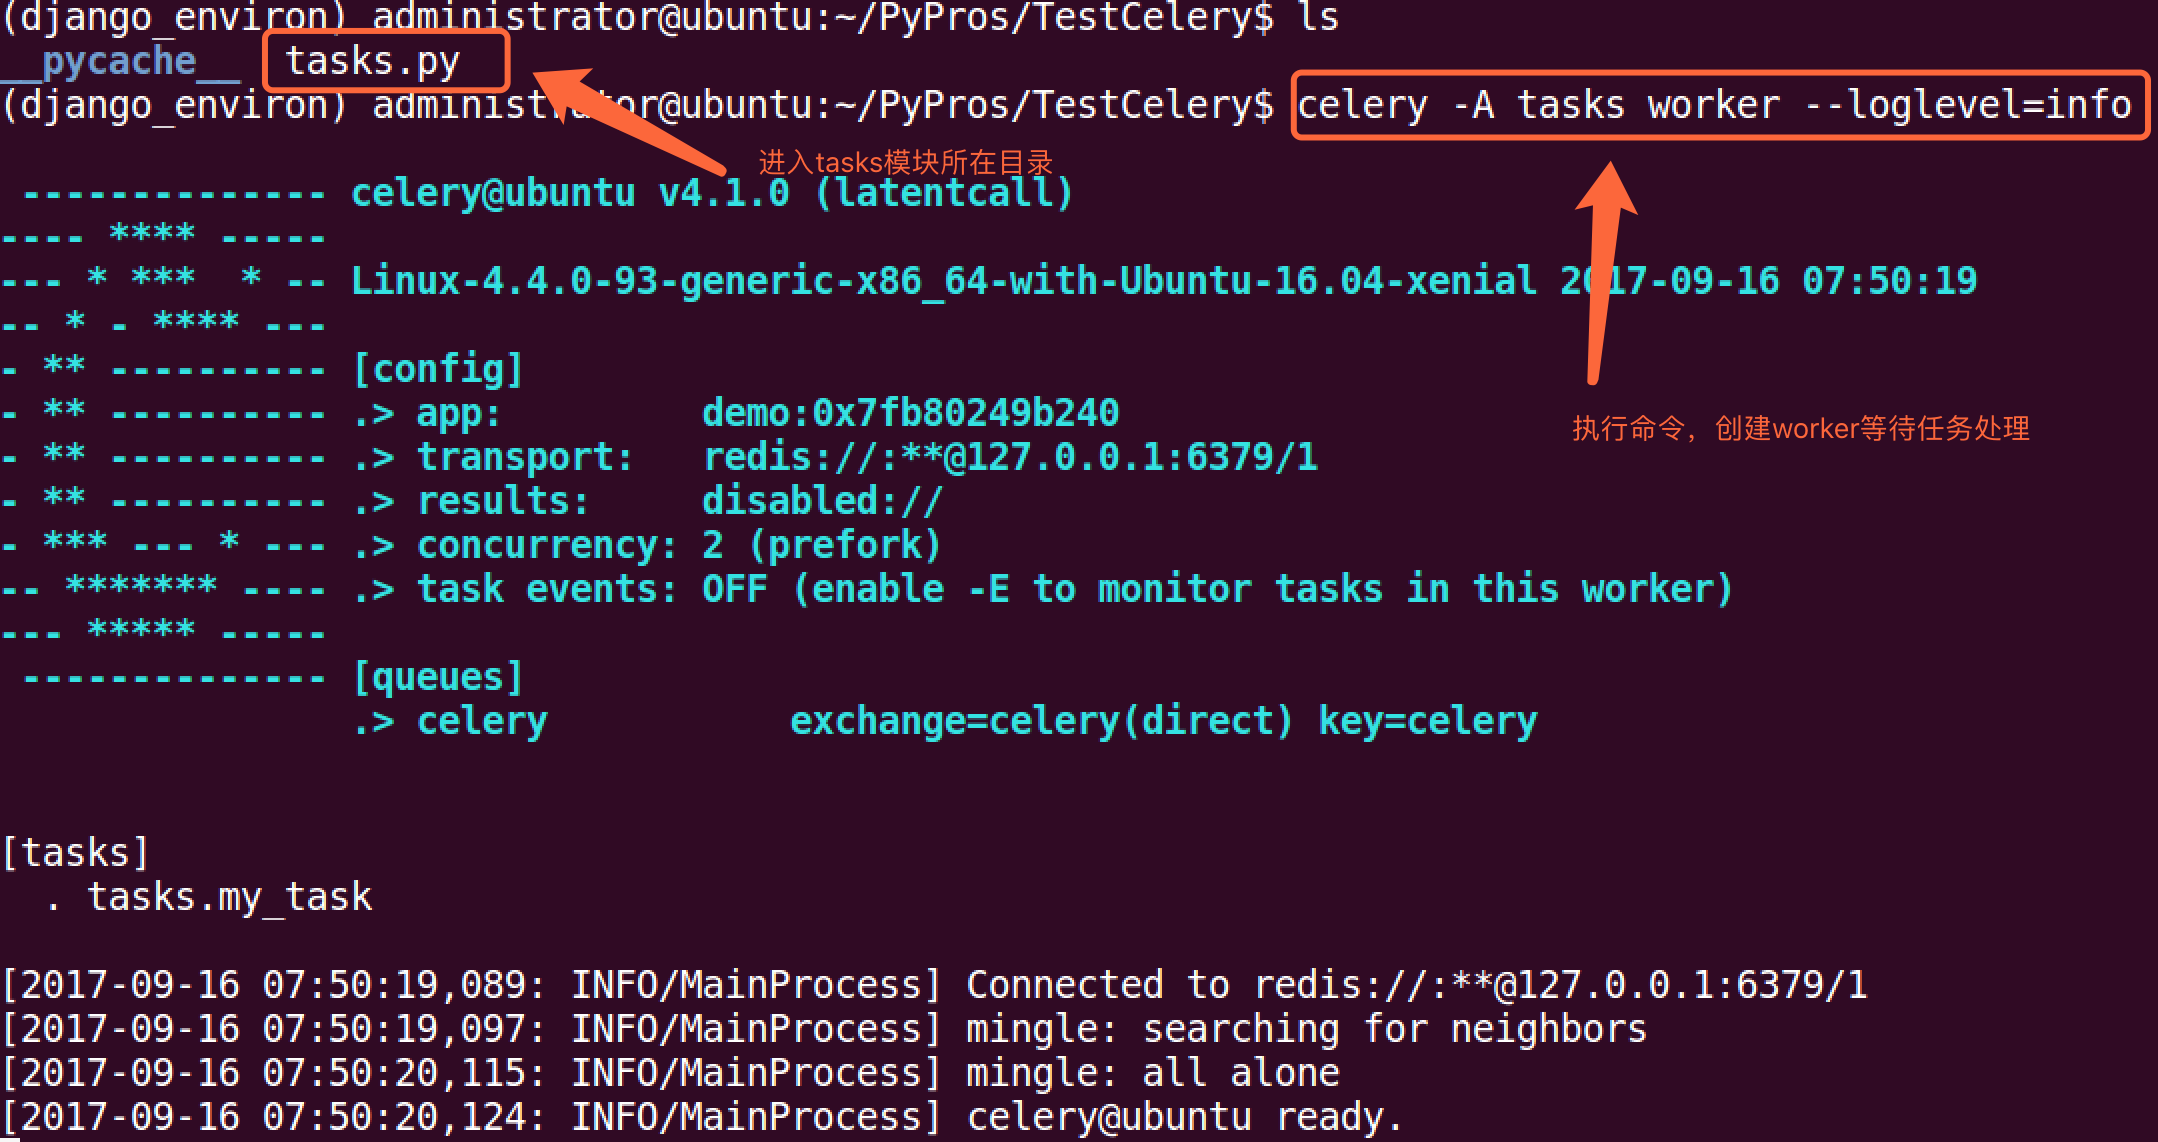The height and width of the screenshot is (1142, 2158).
Task: Click the [queues] section header
Action: [438, 677]
